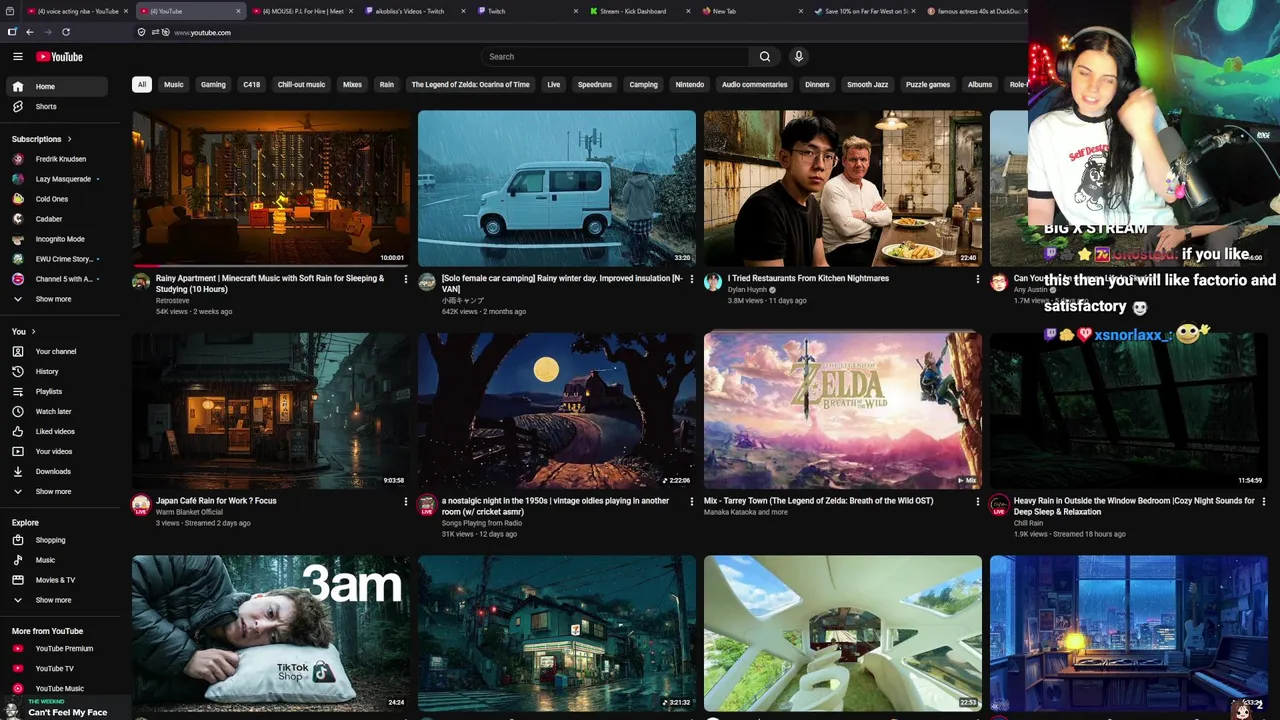The height and width of the screenshot is (720, 1280).
Task: Switch to Stream - Kick Dashboard tab
Action: (640, 11)
